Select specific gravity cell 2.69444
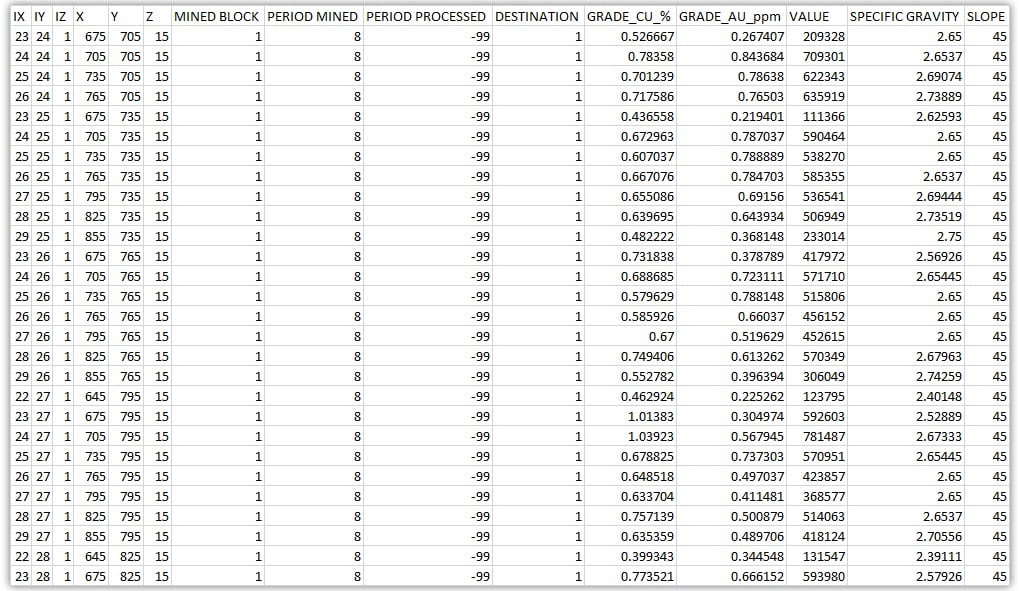1020x591 pixels. point(905,197)
